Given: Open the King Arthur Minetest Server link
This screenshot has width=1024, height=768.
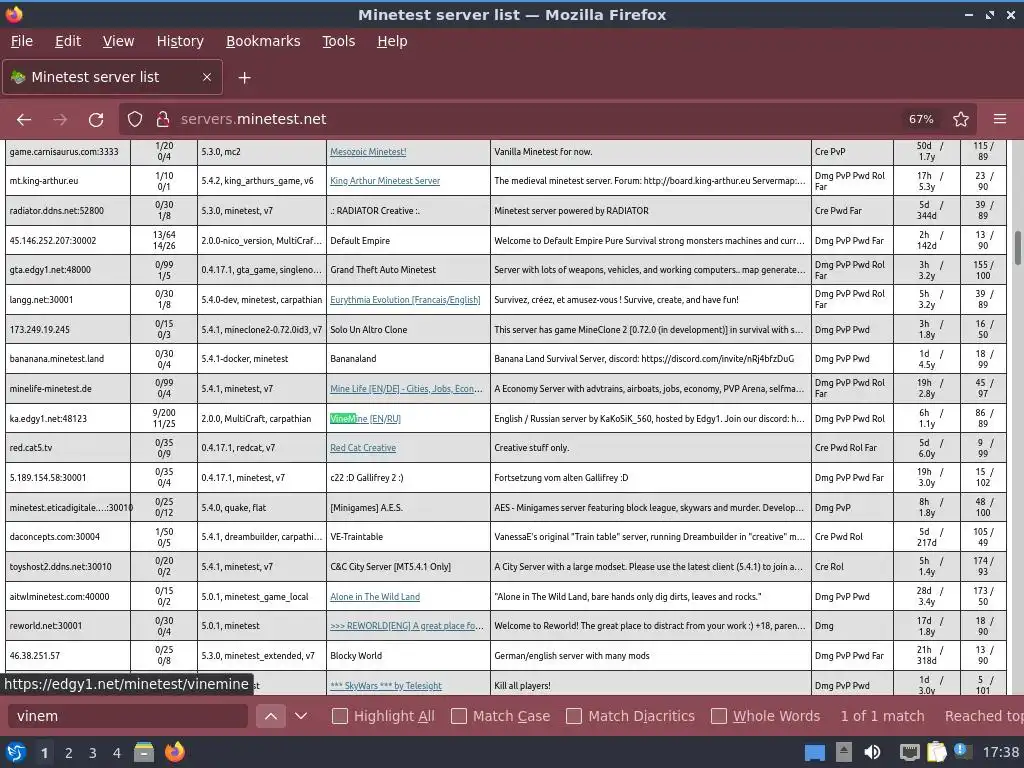Looking at the screenshot, I should pos(385,181).
